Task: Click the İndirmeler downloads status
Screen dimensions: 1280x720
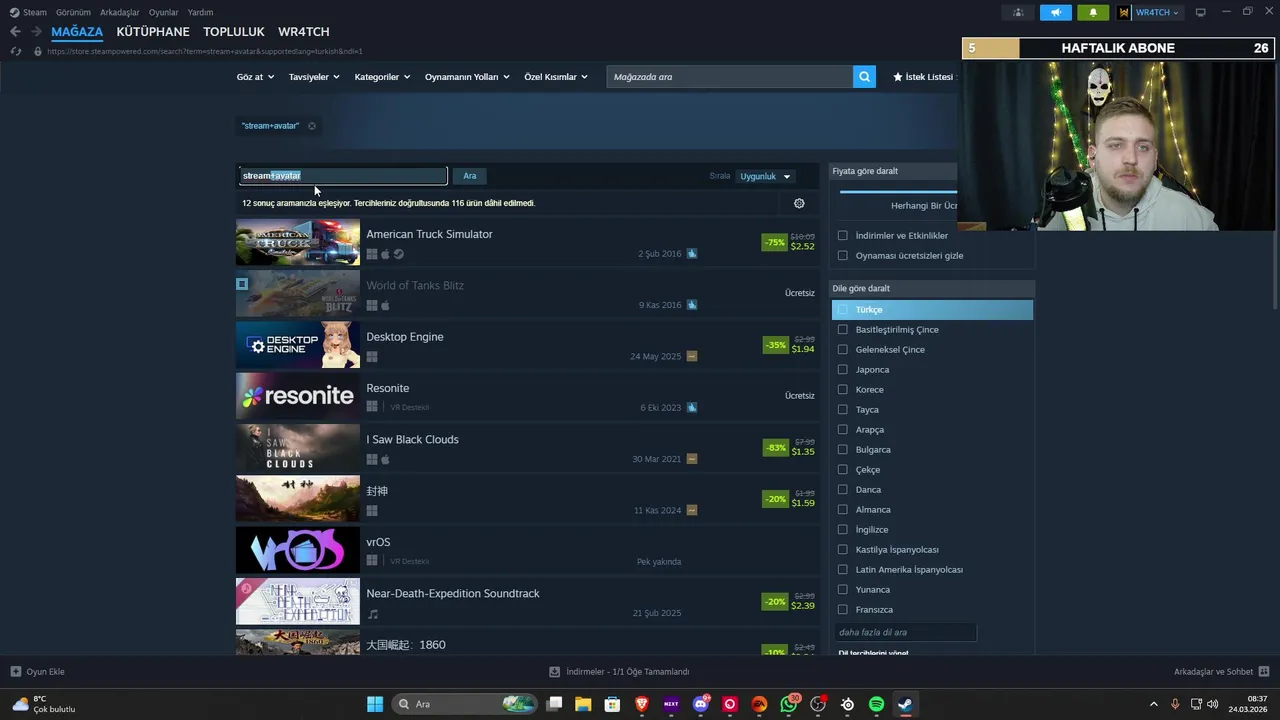Action: pyautogui.click(x=619, y=672)
